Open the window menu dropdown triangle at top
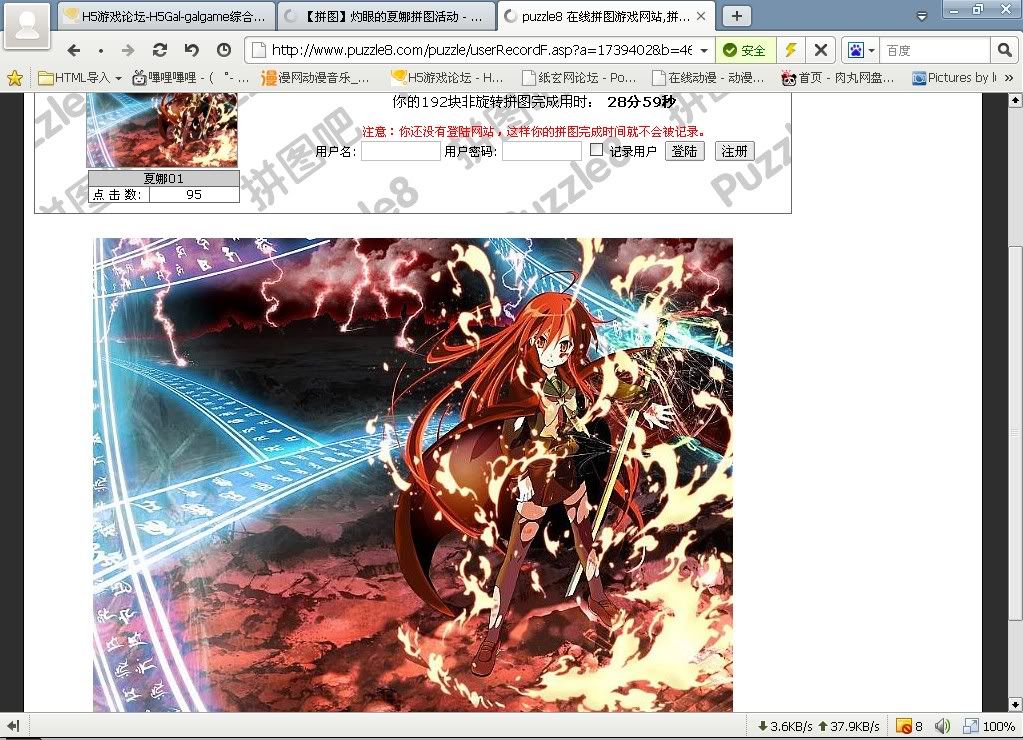Image resolution: width=1023 pixels, height=740 pixels. point(922,16)
